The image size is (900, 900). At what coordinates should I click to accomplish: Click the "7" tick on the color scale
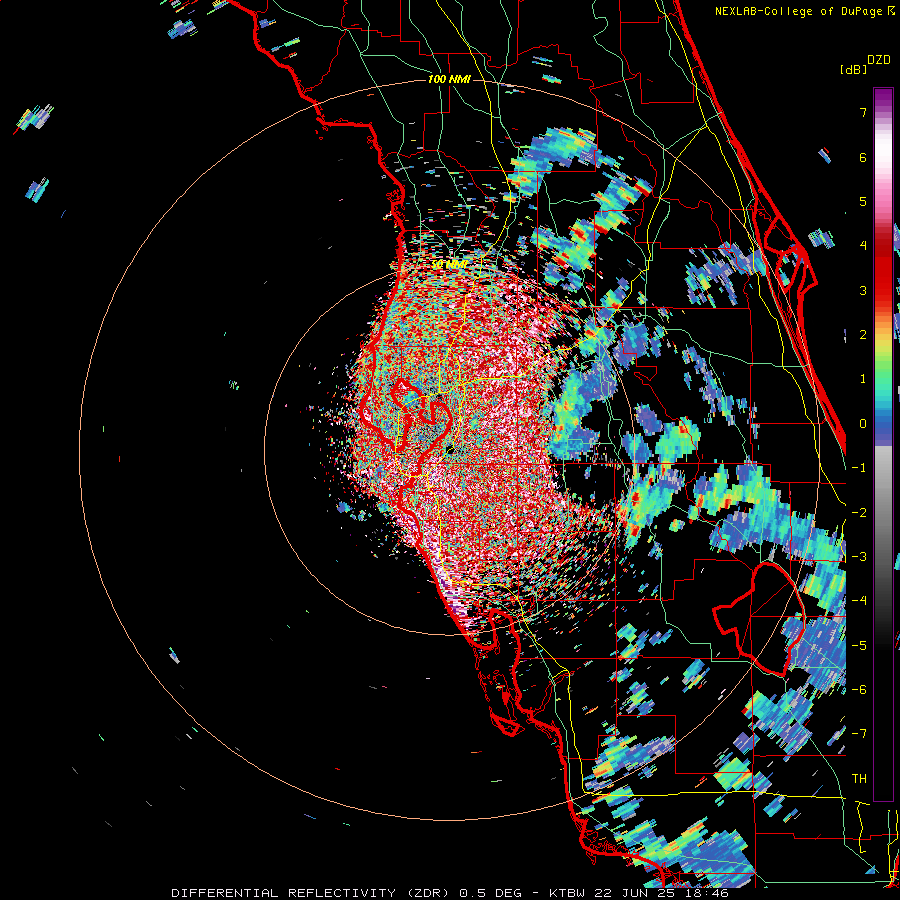(x=863, y=112)
